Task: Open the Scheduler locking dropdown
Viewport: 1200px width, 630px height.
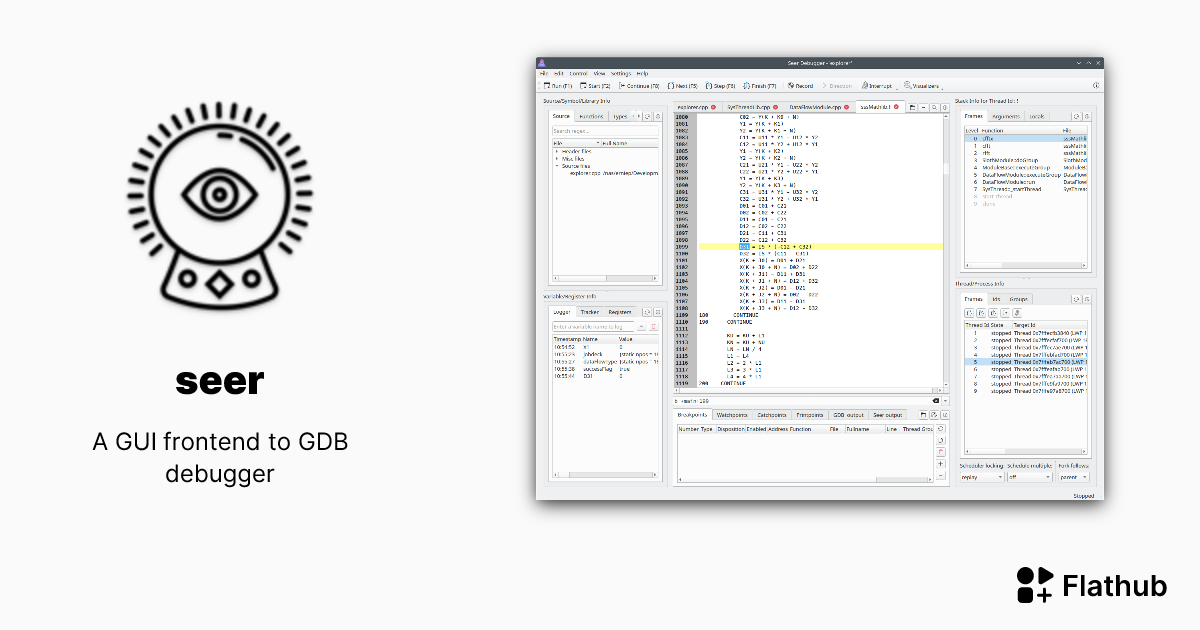Action: [981, 477]
